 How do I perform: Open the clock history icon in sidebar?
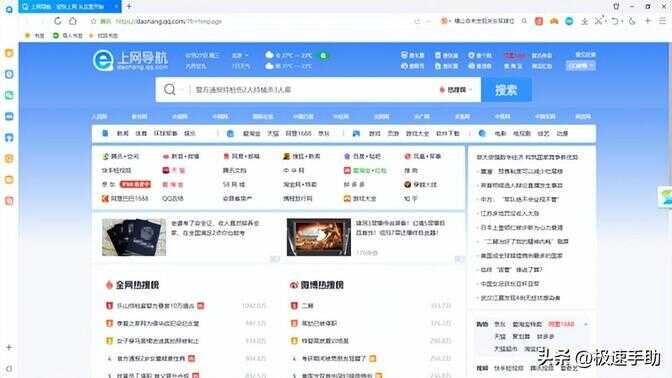[9, 74]
